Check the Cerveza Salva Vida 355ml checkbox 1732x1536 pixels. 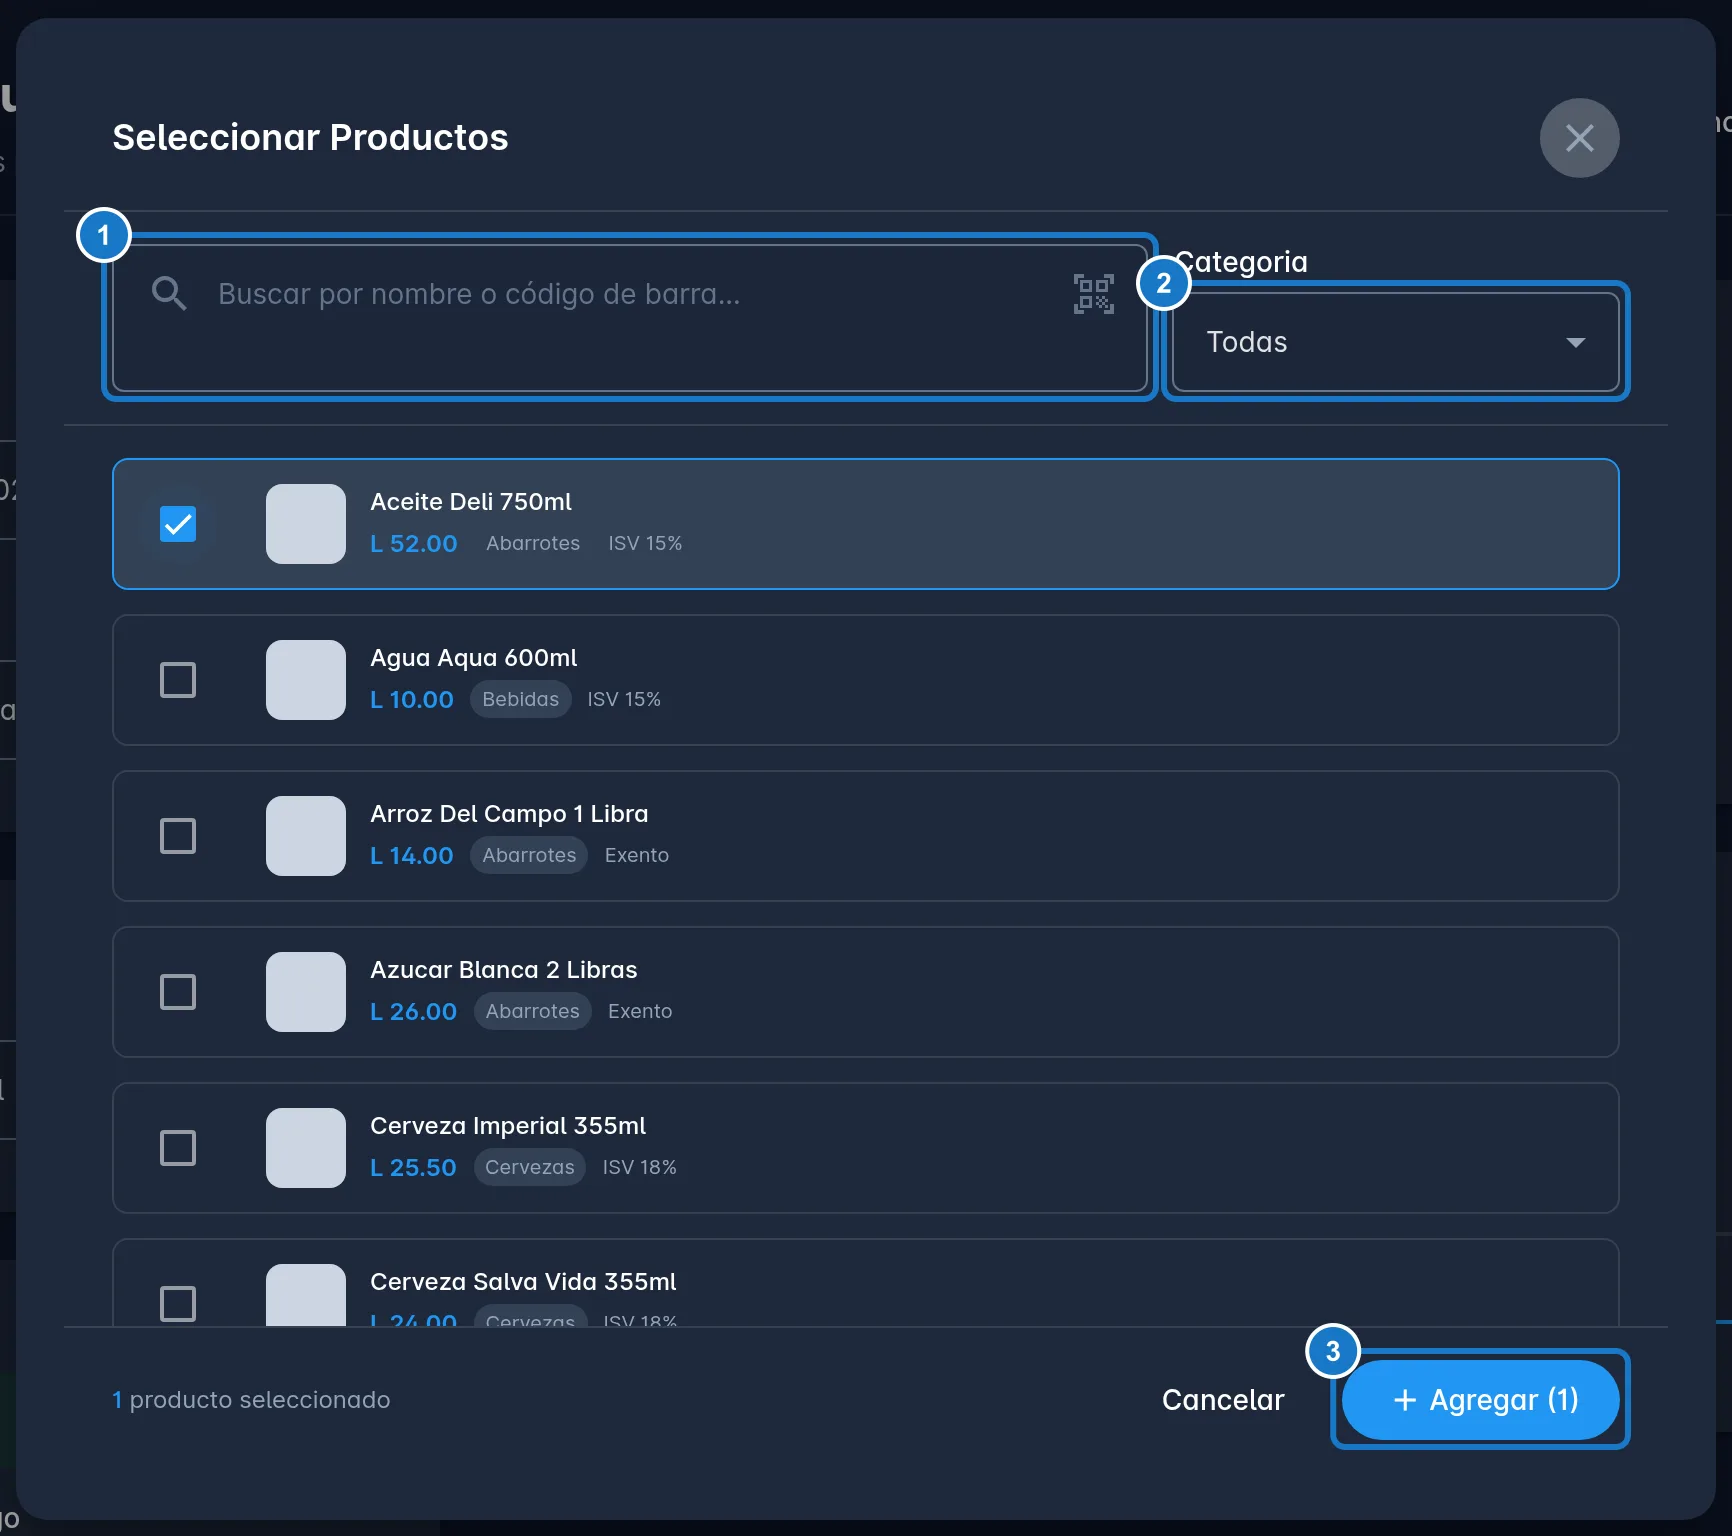pos(178,1304)
